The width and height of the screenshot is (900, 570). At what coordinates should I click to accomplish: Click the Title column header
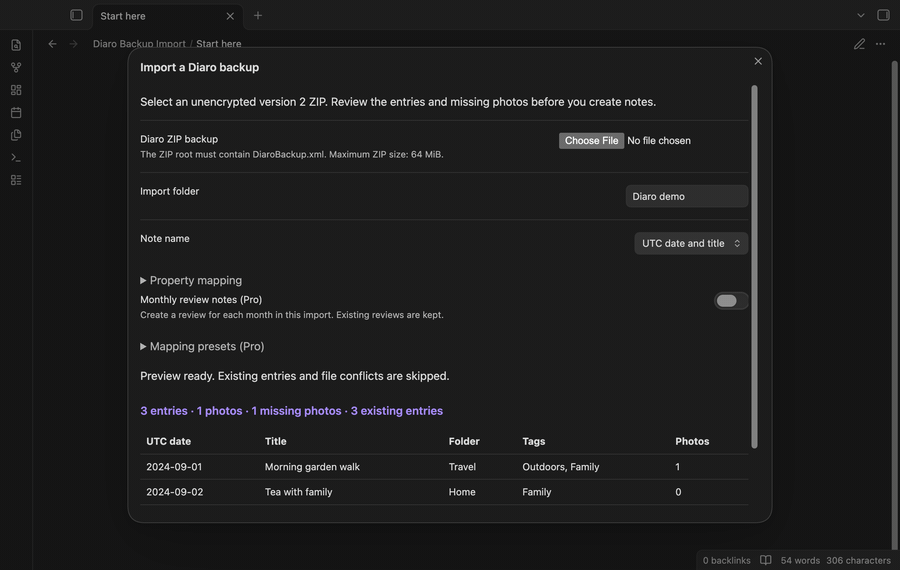coord(276,441)
